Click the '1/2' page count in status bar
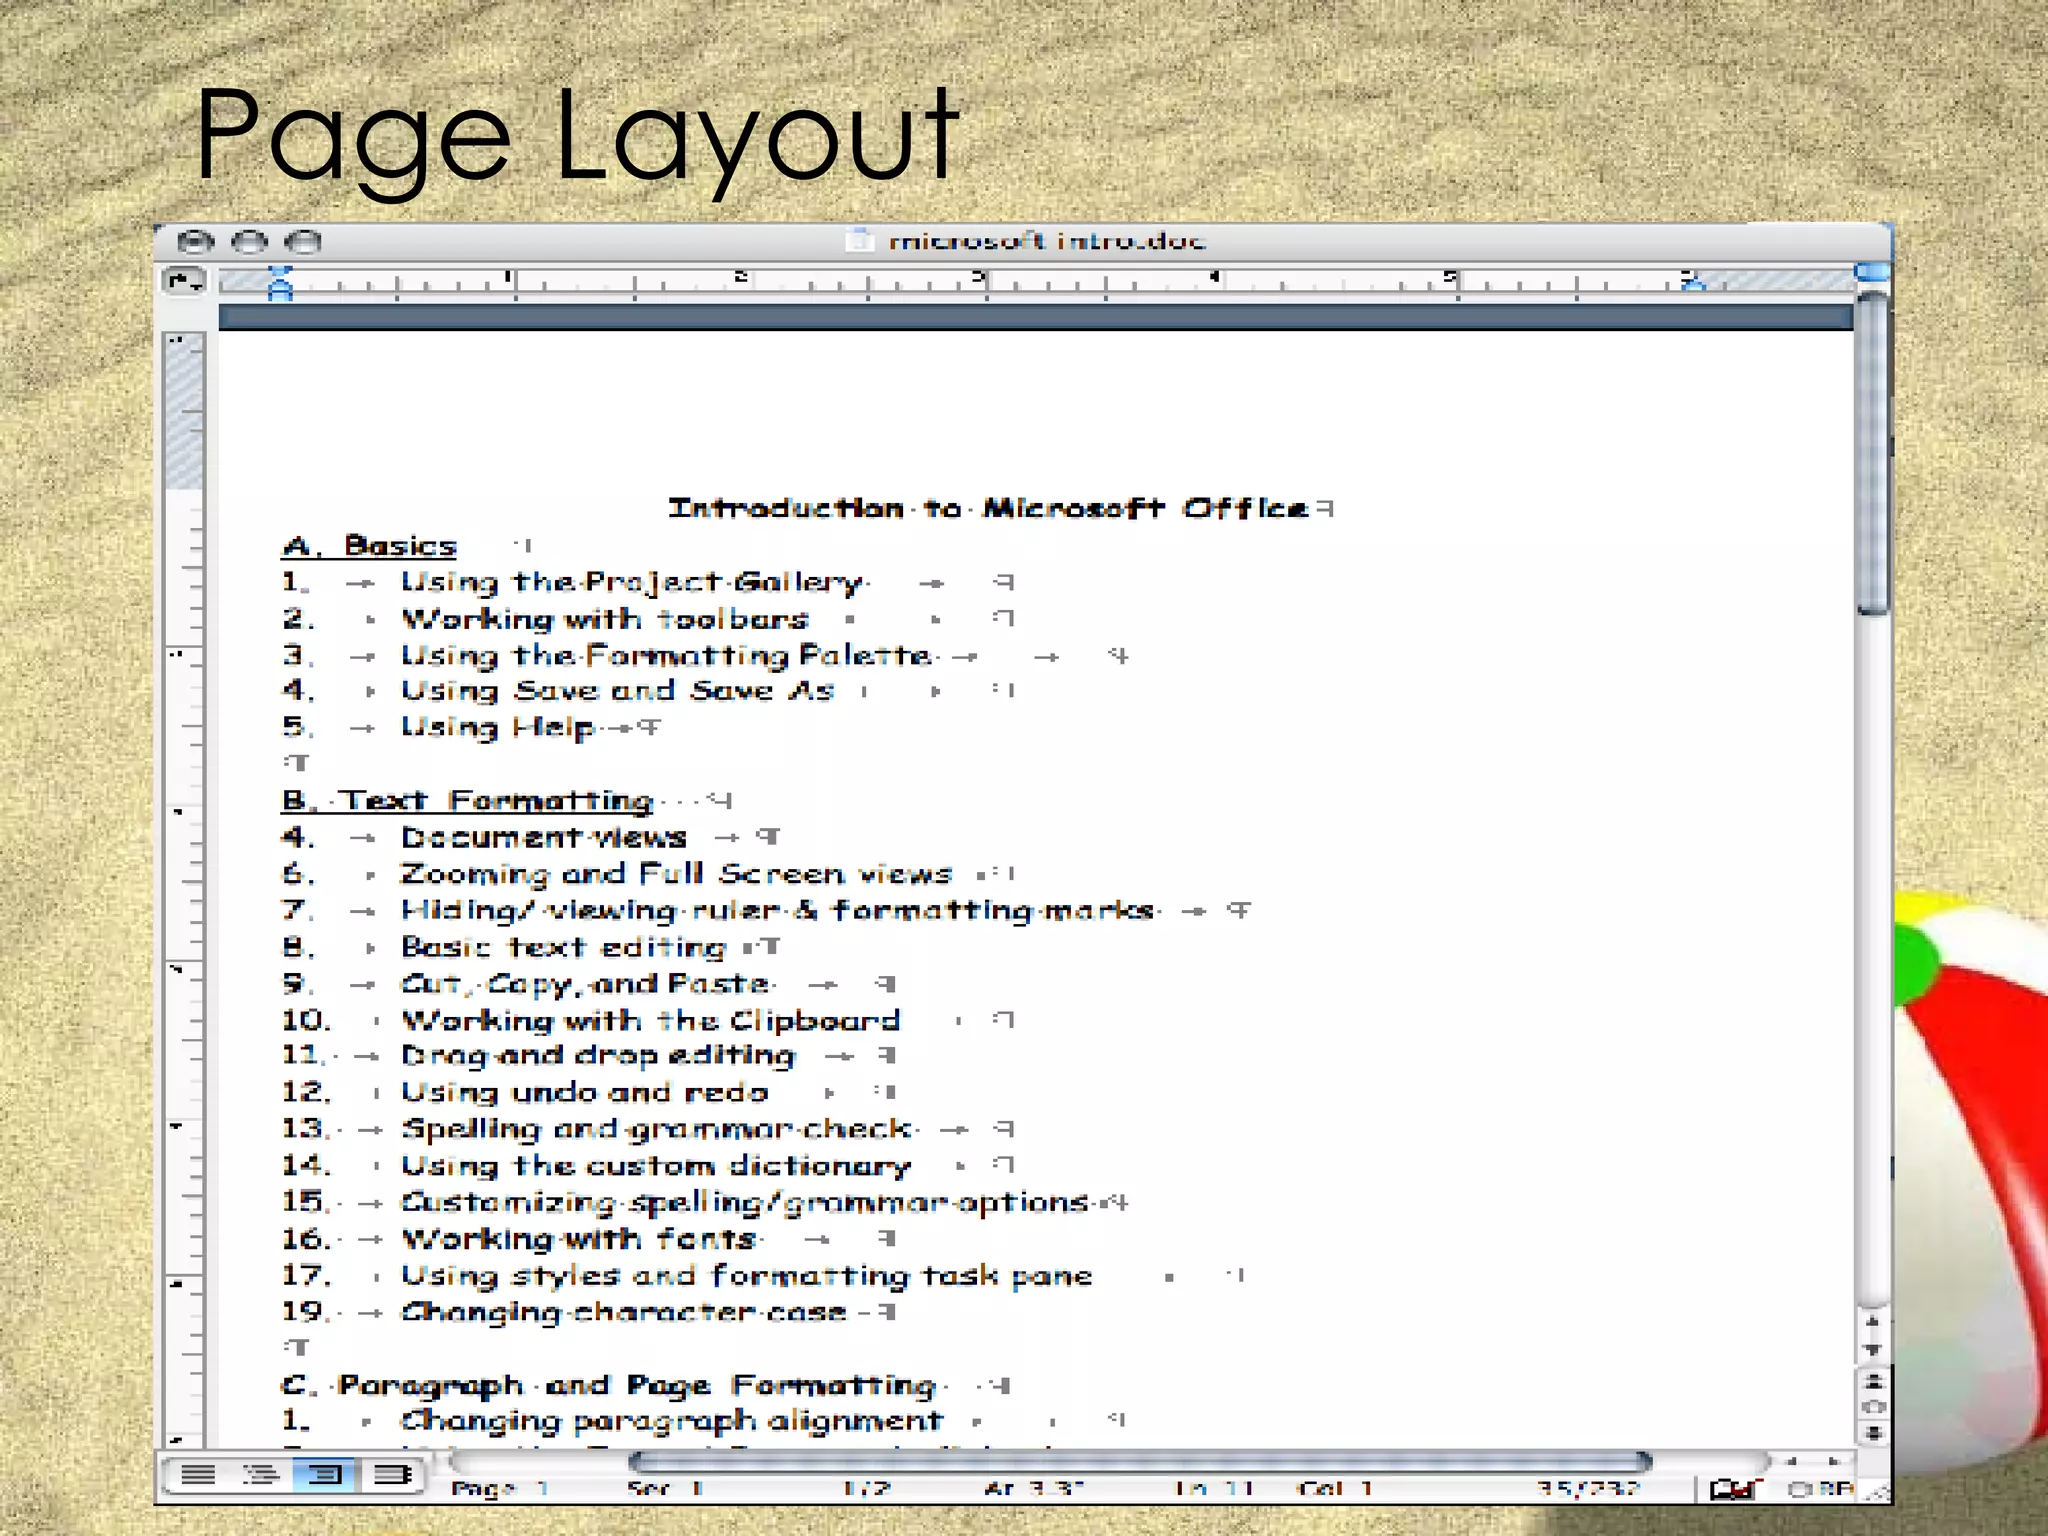 pos(866,1489)
